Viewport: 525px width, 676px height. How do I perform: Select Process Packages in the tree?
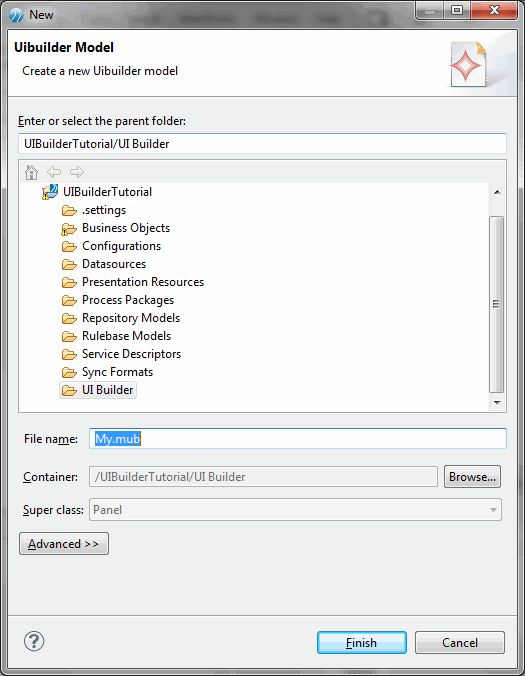click(128, 300)
